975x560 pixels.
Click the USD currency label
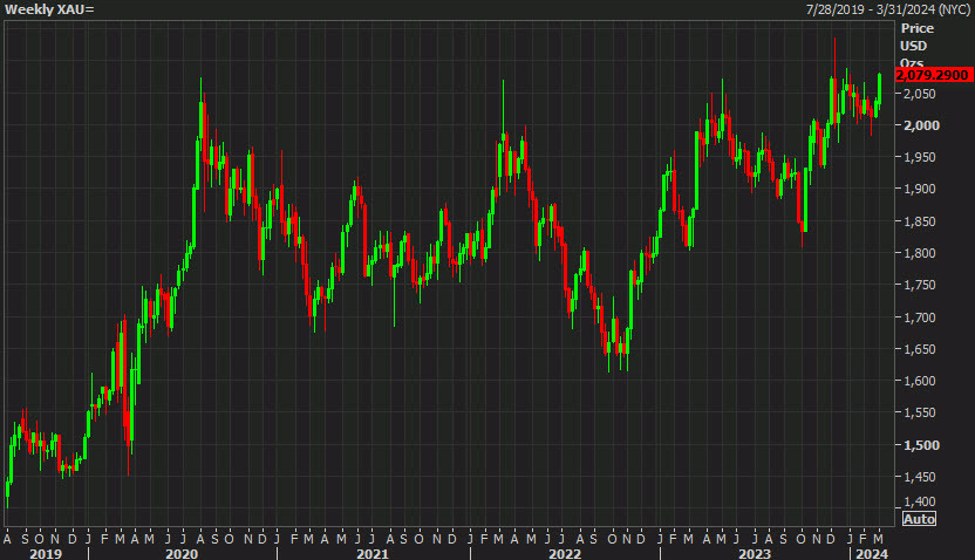(x=914, y=46)
